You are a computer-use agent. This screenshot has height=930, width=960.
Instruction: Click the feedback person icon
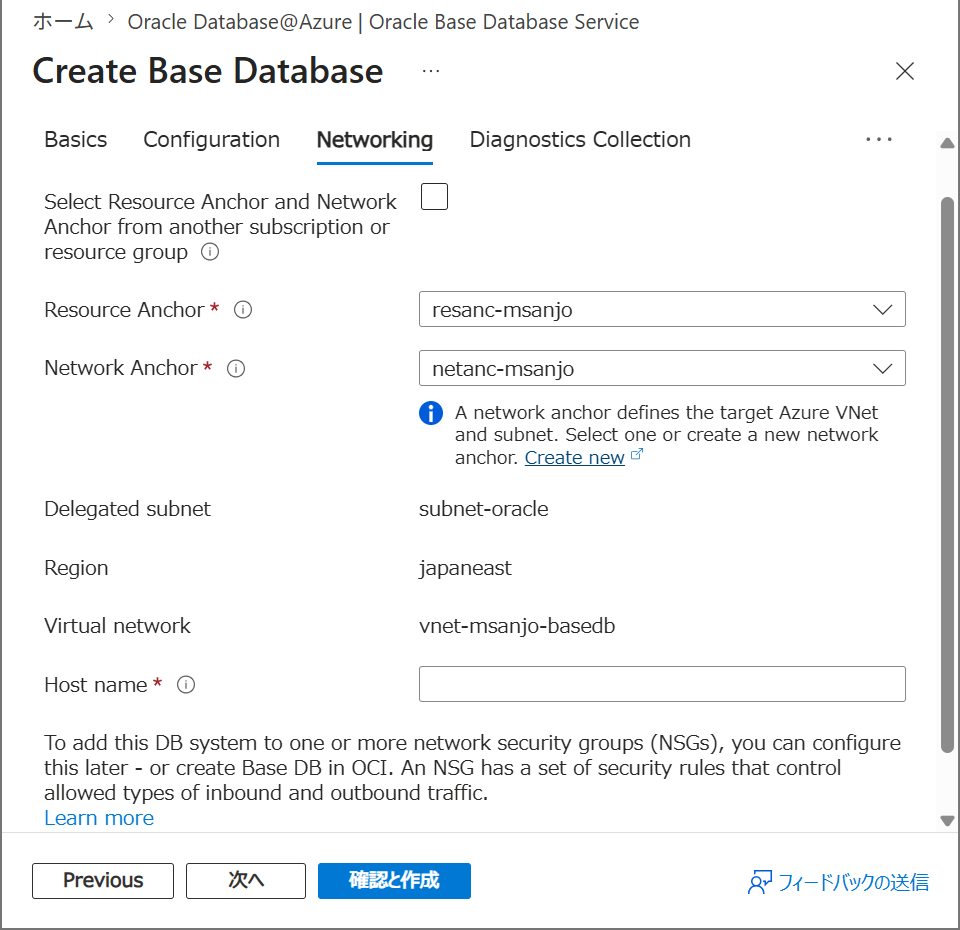760,882
